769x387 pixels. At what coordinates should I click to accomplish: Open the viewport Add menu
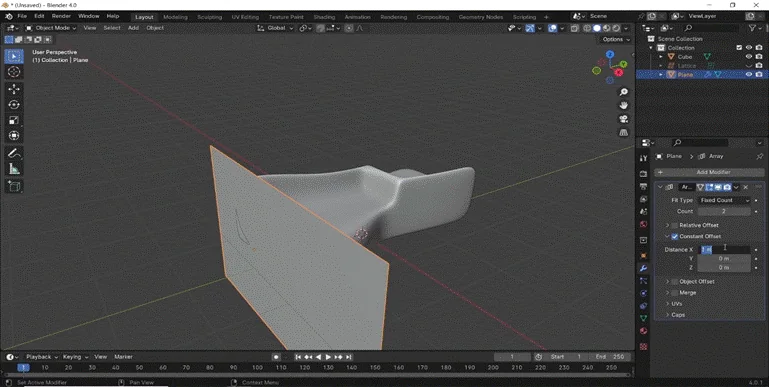(x=133, y=28)
